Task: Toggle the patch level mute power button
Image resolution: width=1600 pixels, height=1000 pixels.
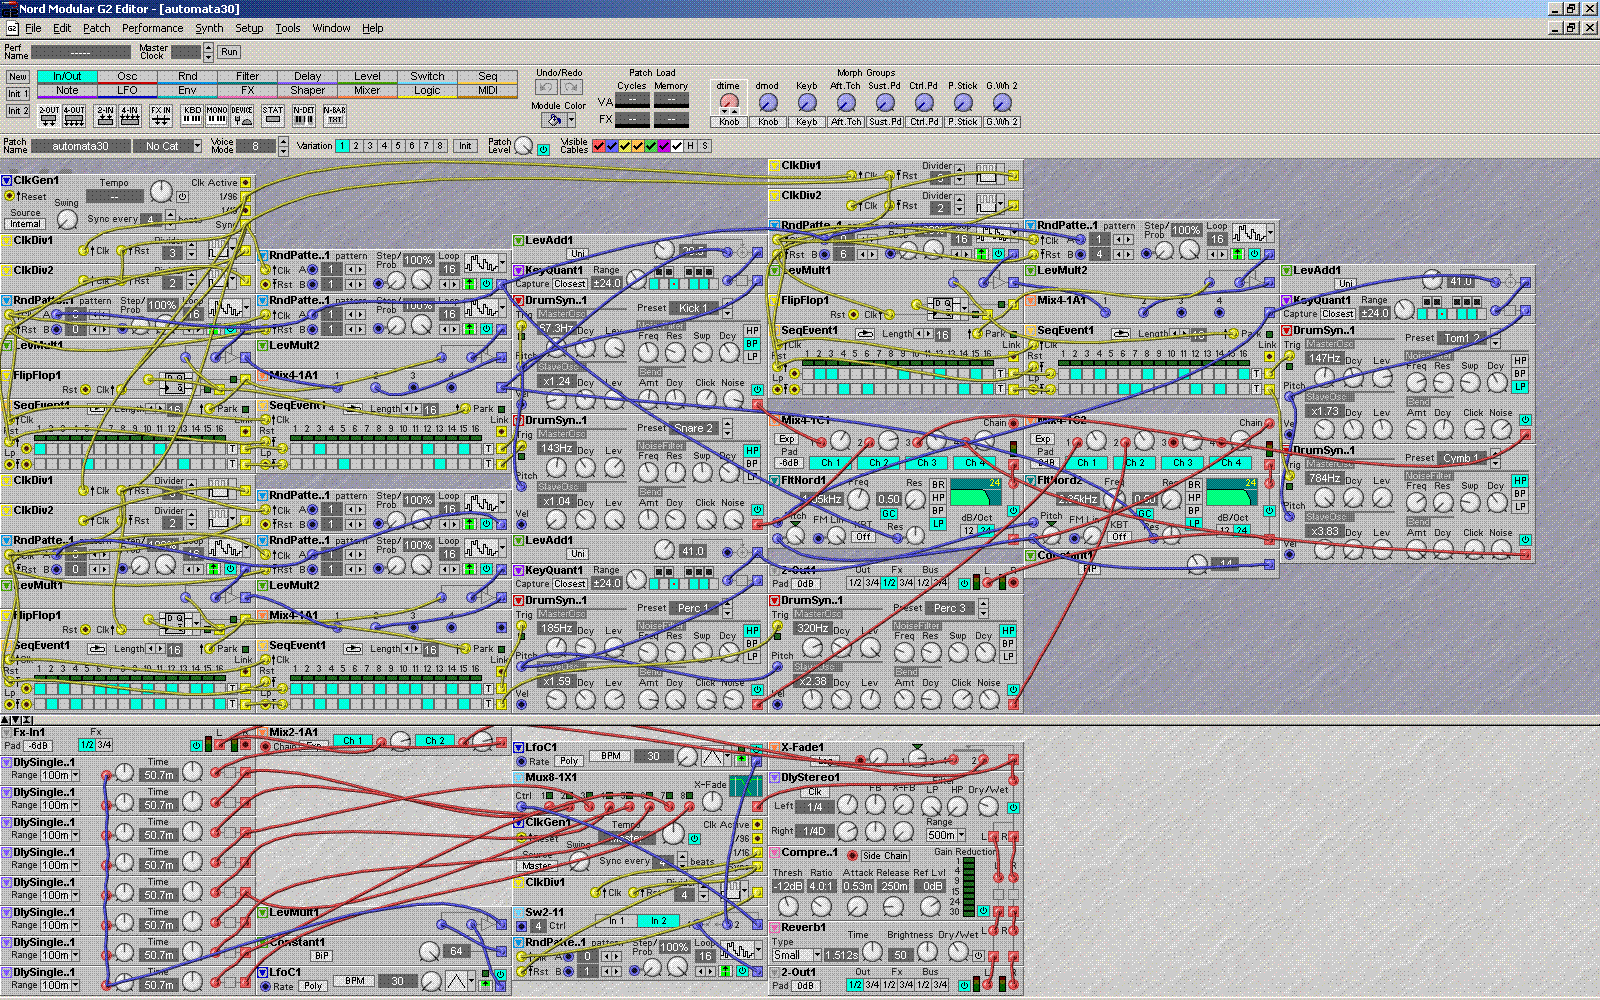Action: (x=543, y=150)
